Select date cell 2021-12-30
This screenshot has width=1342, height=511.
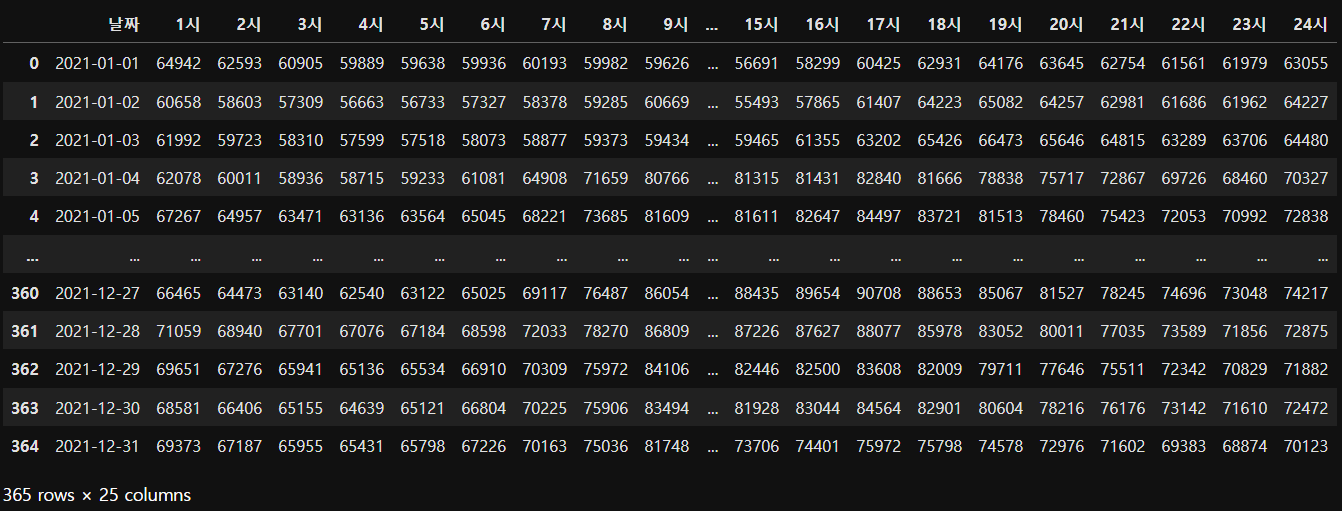point(98,408)
